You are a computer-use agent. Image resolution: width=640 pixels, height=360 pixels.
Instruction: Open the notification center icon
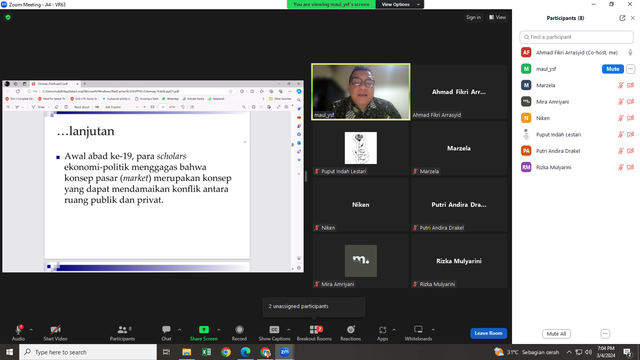pos(627,352)
